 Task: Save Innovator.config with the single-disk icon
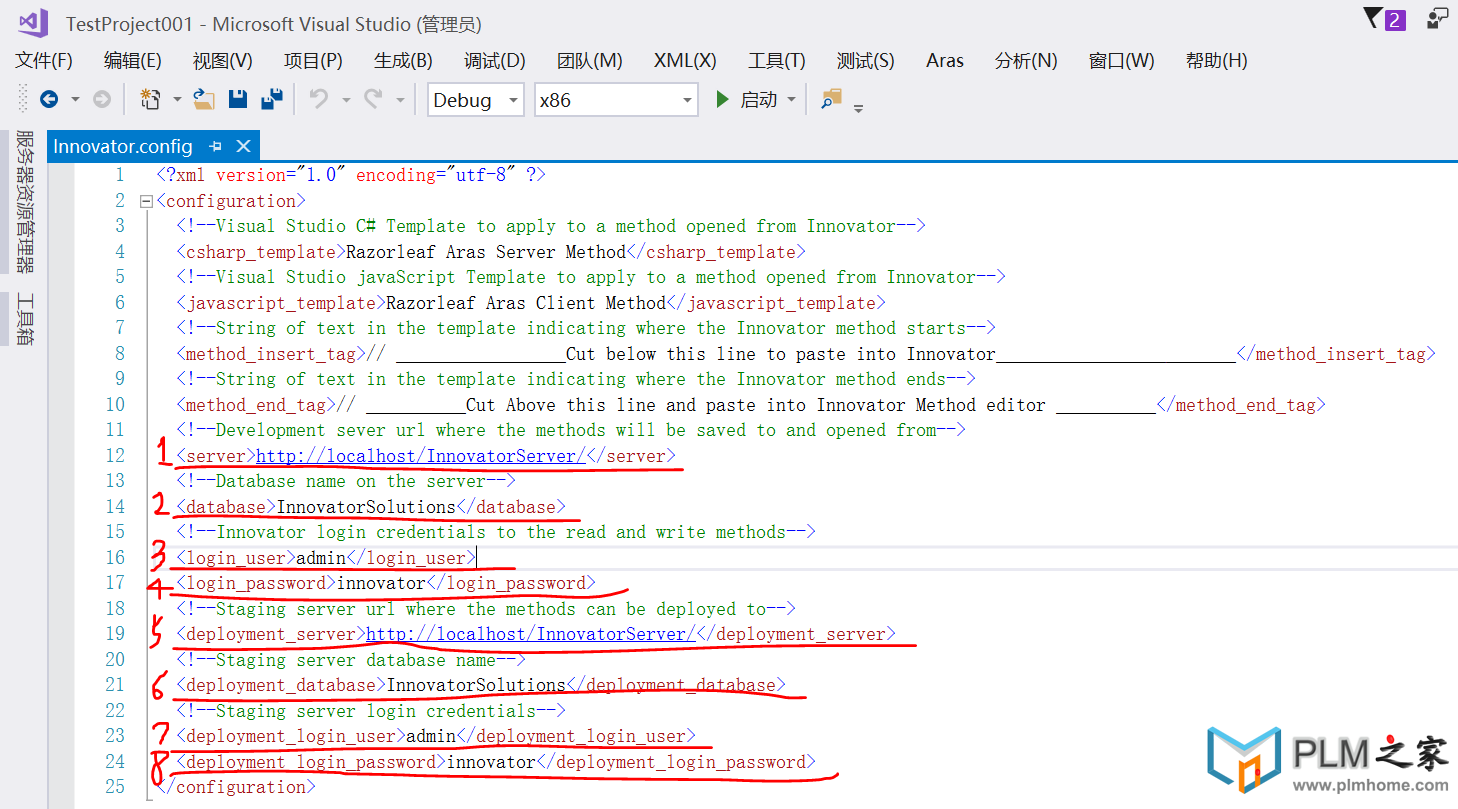(x=238, y=99)
